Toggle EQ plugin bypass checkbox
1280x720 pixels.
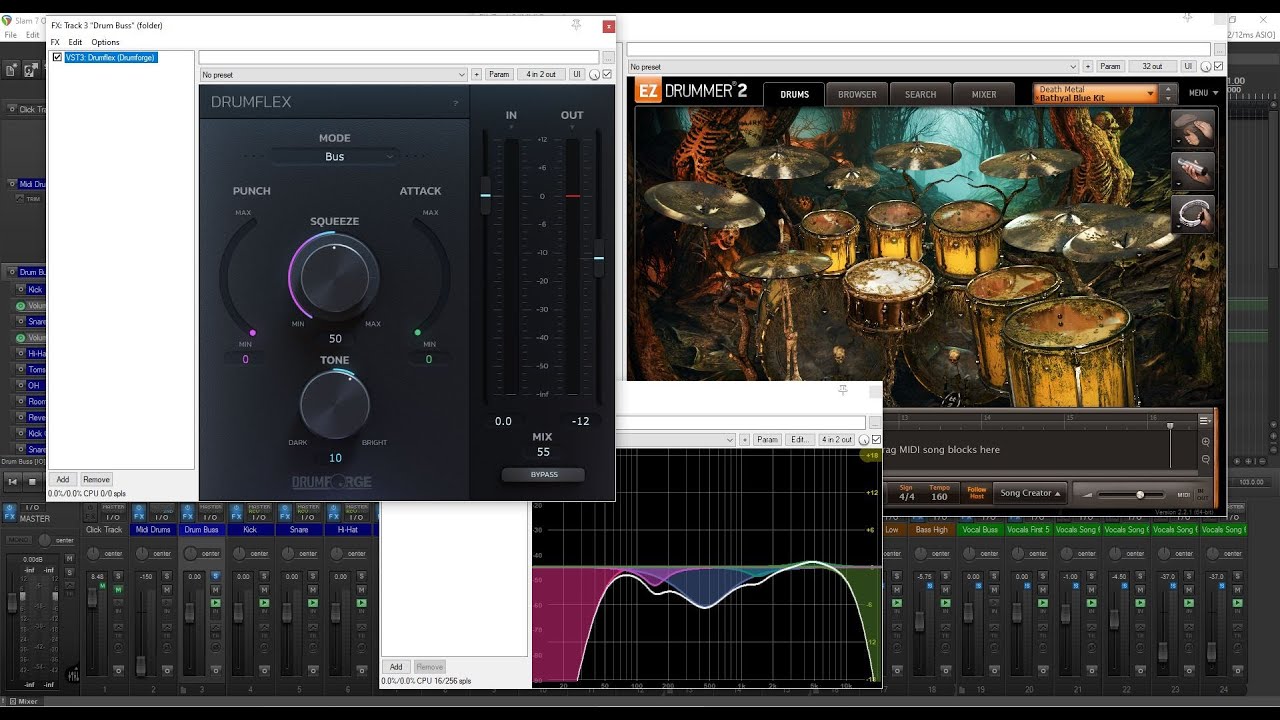coord(877,440)
